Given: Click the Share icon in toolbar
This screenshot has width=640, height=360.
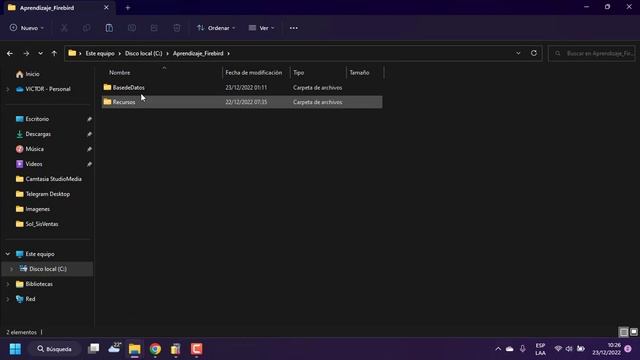Looking at the screenshot, I should (x=154, y=28).
